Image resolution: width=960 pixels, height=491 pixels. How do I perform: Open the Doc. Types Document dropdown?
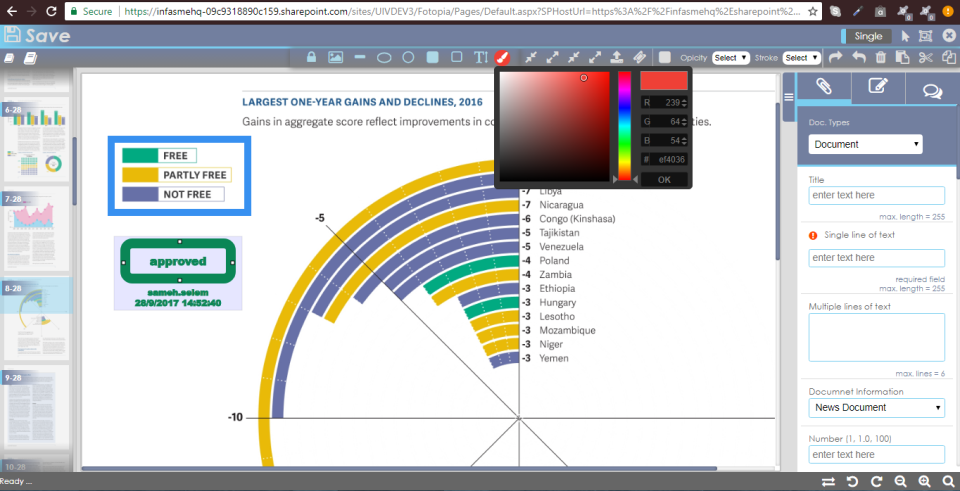pos(865,144)
